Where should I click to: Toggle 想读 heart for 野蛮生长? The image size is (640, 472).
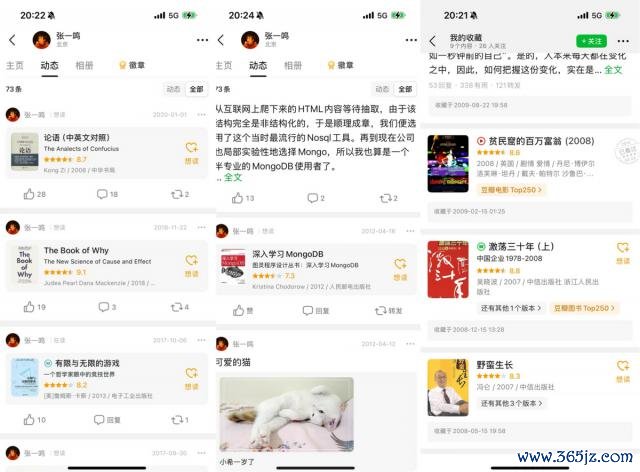coord(623,371)
